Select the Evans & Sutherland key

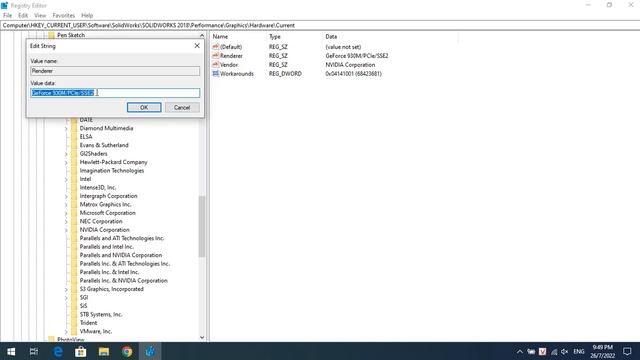click(x=104, y=145)
